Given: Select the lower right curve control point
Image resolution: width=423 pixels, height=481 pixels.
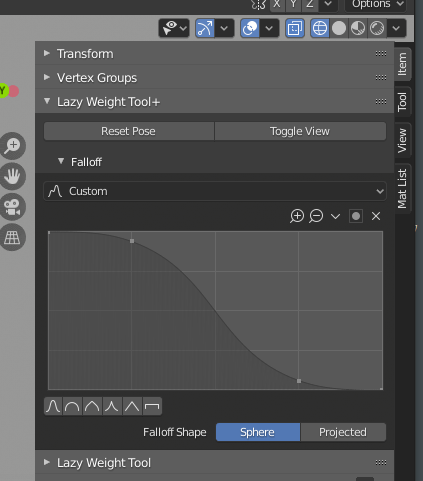Looking at the screenshot, I should 299,381.
